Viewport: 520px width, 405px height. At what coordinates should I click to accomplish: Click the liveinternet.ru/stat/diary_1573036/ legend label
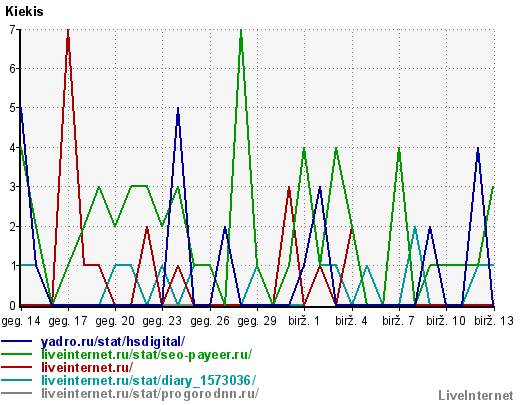(148, 381)
